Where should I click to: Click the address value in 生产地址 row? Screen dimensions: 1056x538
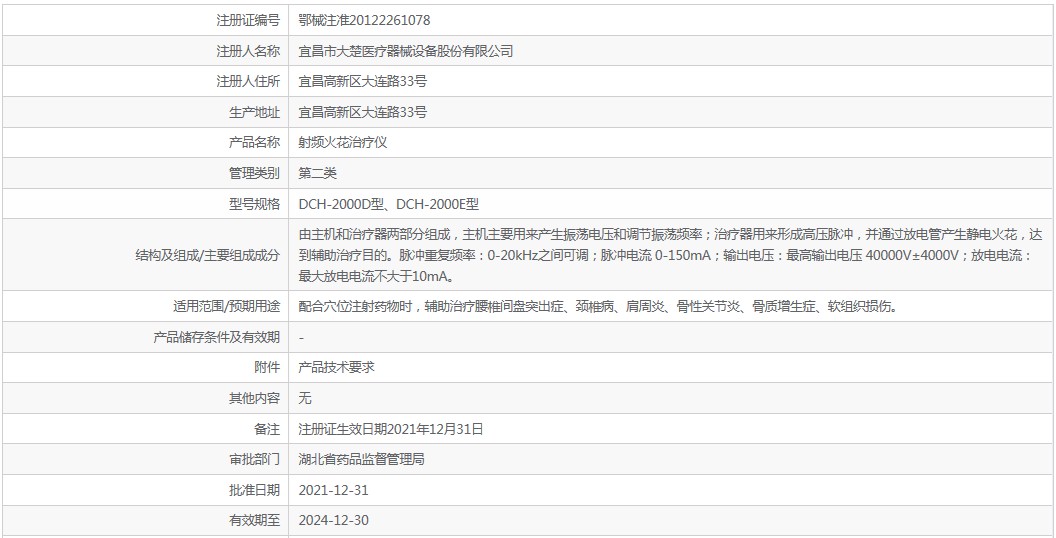click(x=362, y=112)
